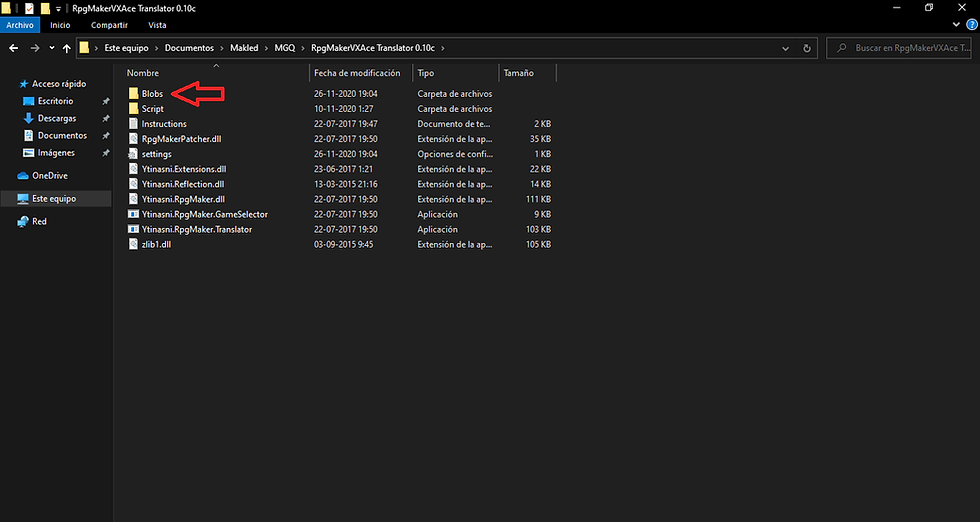Open Documentos in the sidebar
This screenshot has width=980, height=522.
62,135
